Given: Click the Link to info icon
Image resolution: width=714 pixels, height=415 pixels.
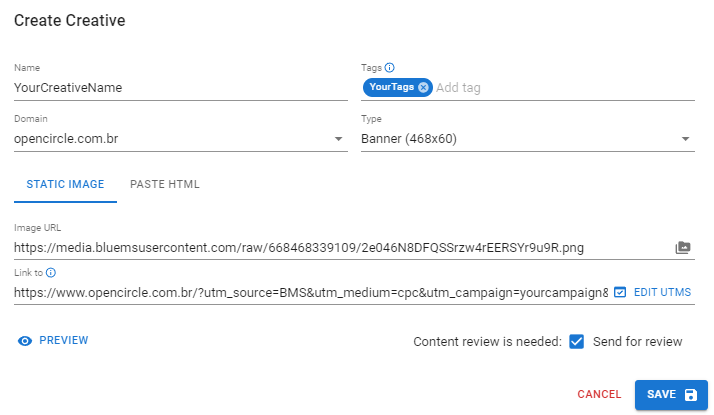Looking at the screenshot, I should pos(51,271).
